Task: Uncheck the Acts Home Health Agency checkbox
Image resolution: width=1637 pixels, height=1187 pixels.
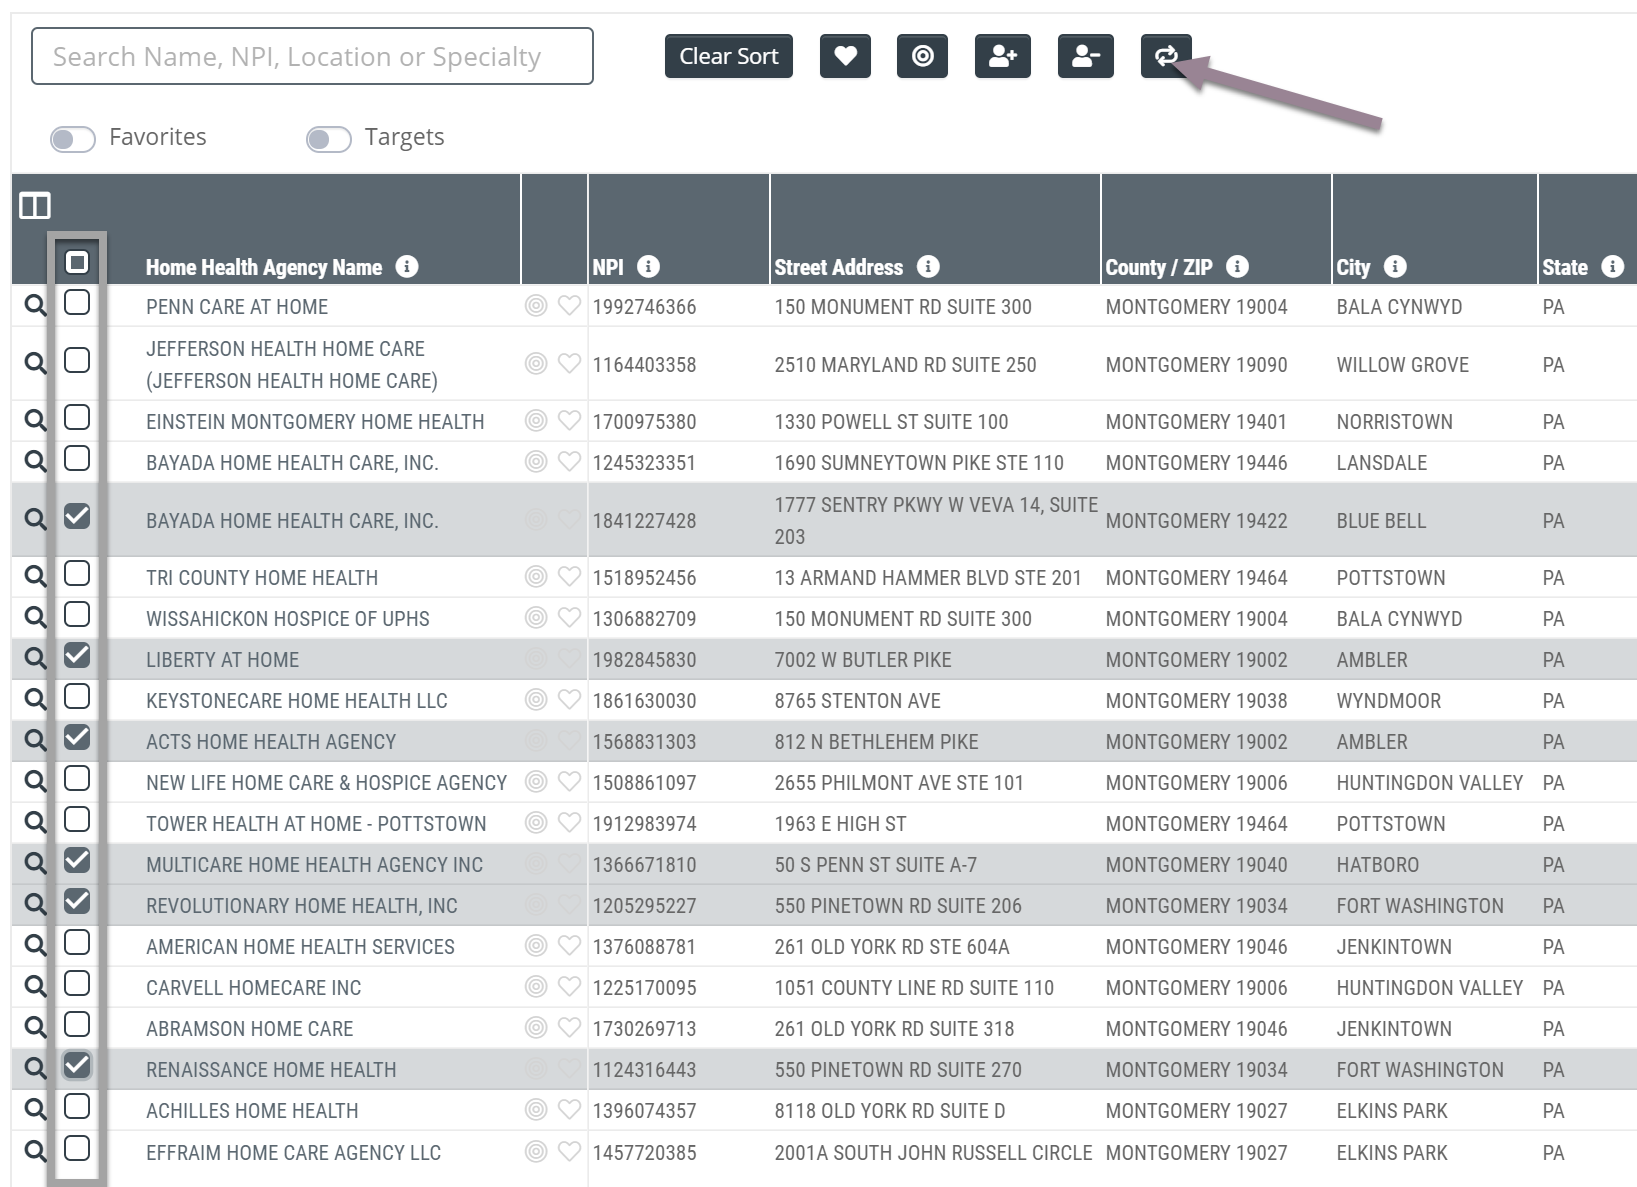Action: [x=77, y=737]
